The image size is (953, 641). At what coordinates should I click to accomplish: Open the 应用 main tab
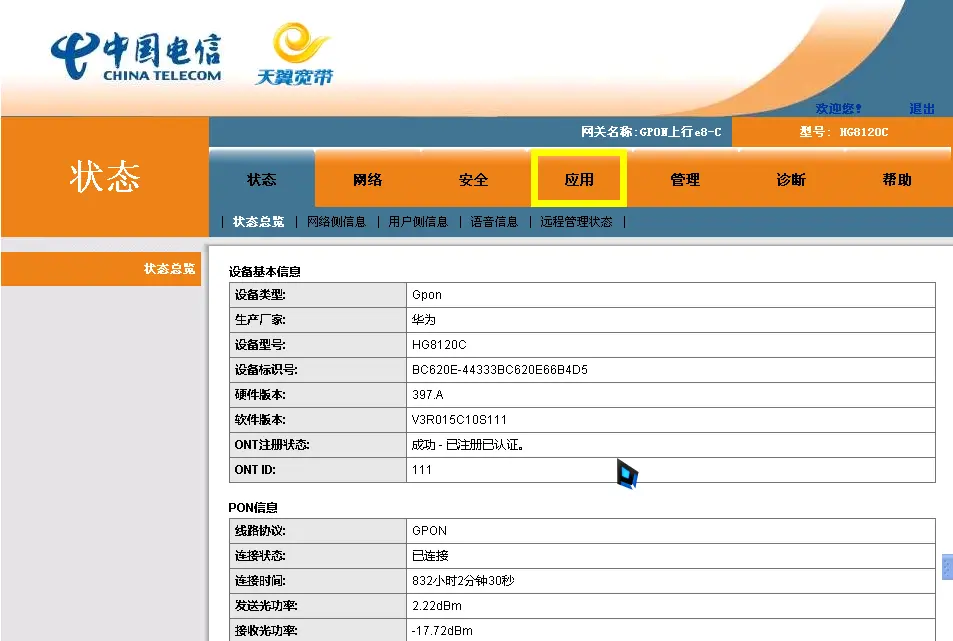579,179
